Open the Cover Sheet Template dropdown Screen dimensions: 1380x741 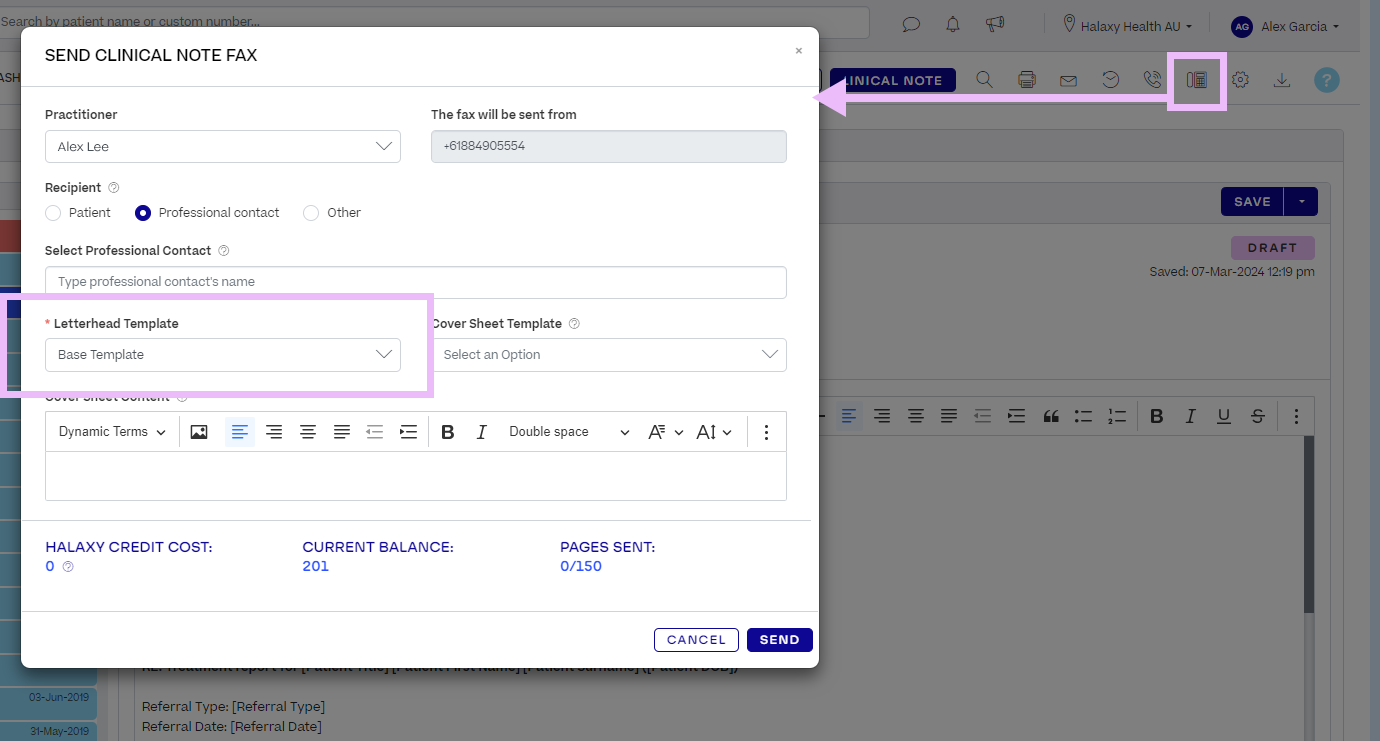(x=609, y=355)
